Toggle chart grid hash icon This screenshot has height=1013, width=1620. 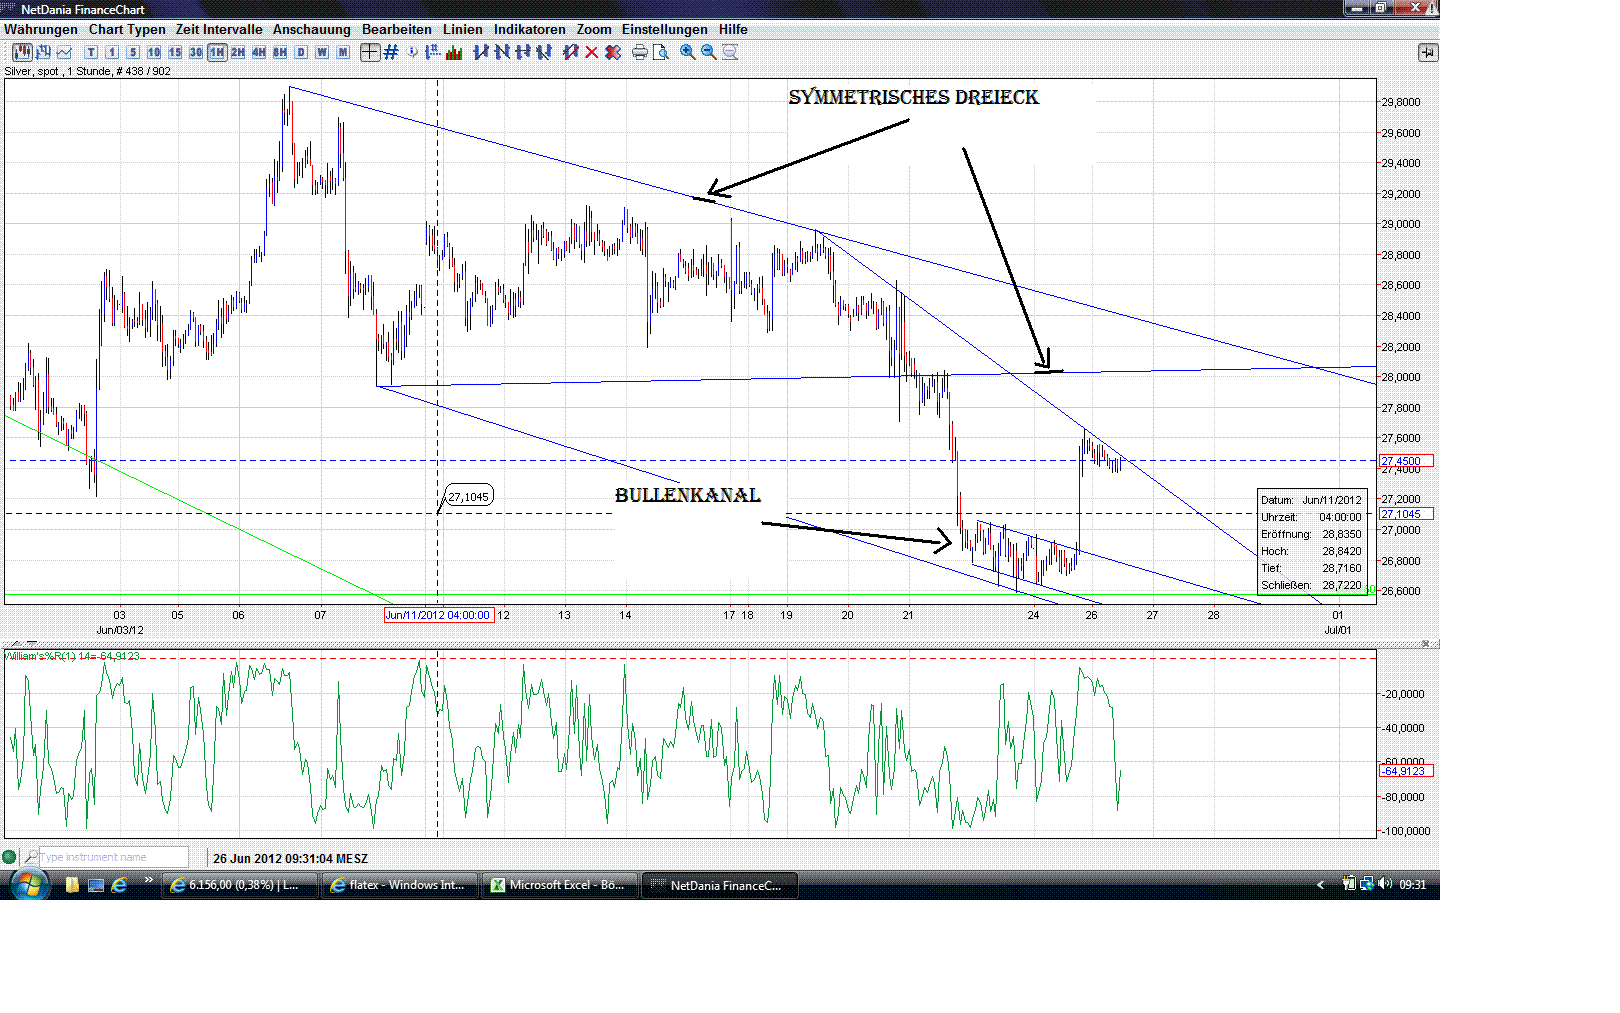pyautogui.click(x=391, y=52)
